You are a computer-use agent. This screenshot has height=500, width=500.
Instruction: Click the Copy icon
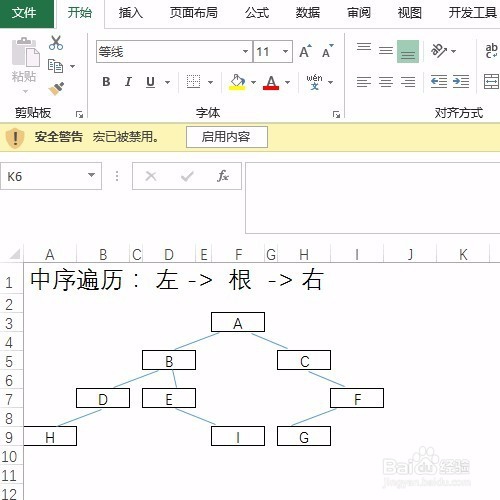coord(55,66)
